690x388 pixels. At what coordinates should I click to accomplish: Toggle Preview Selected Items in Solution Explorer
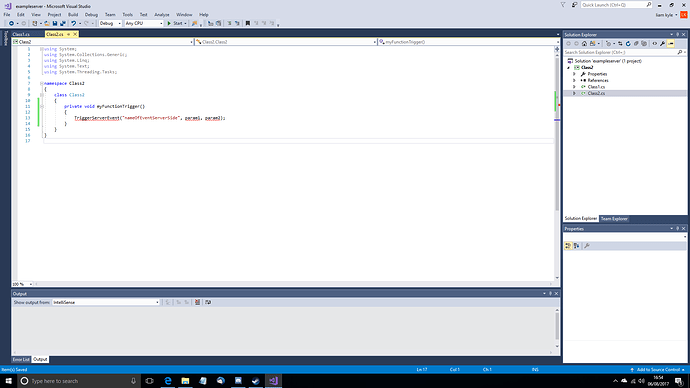pos(671,44)
